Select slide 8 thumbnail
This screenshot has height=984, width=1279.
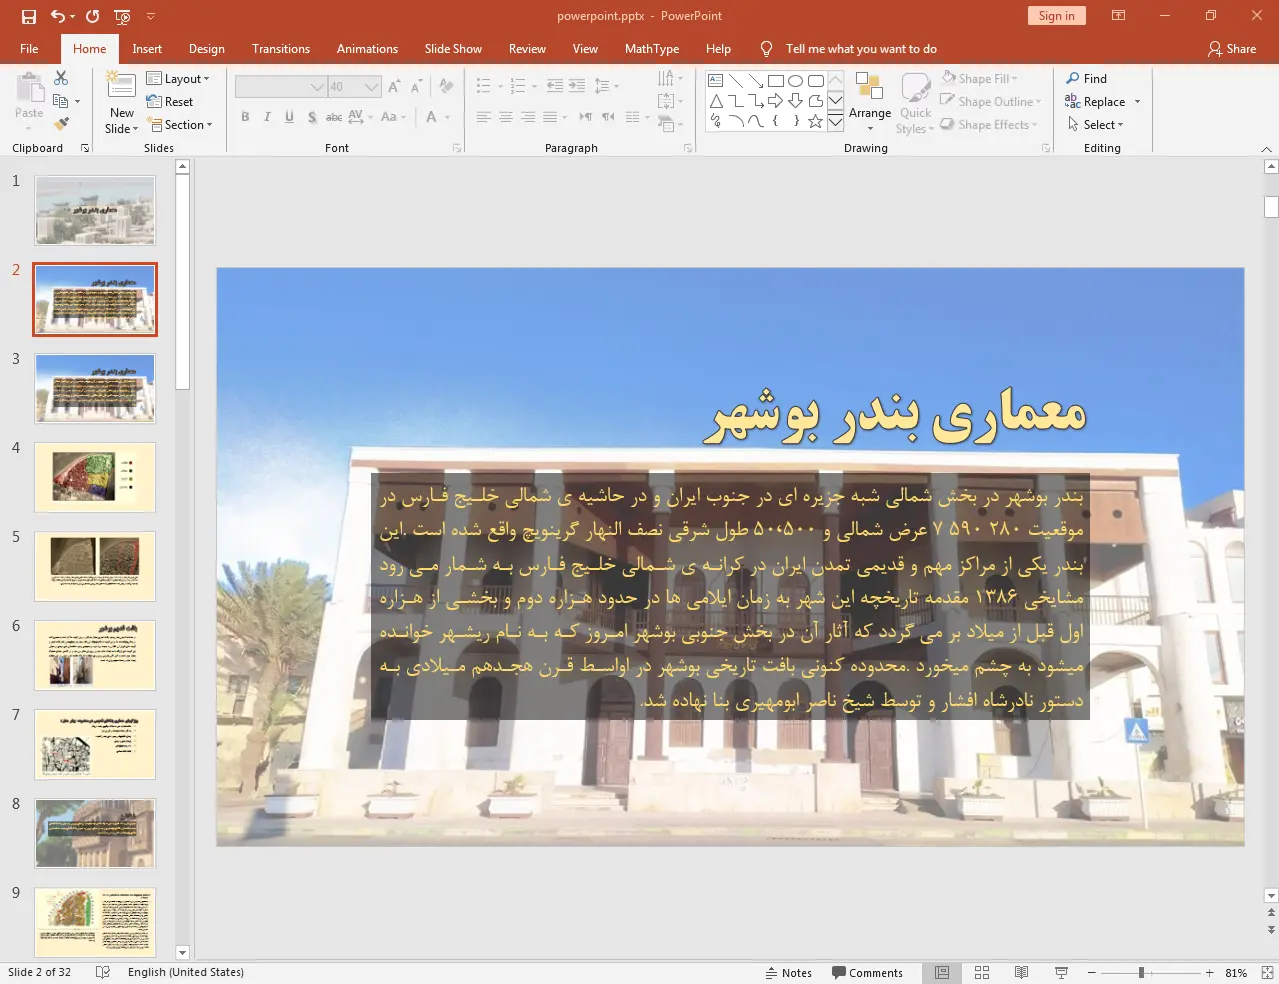click(95, 833)
